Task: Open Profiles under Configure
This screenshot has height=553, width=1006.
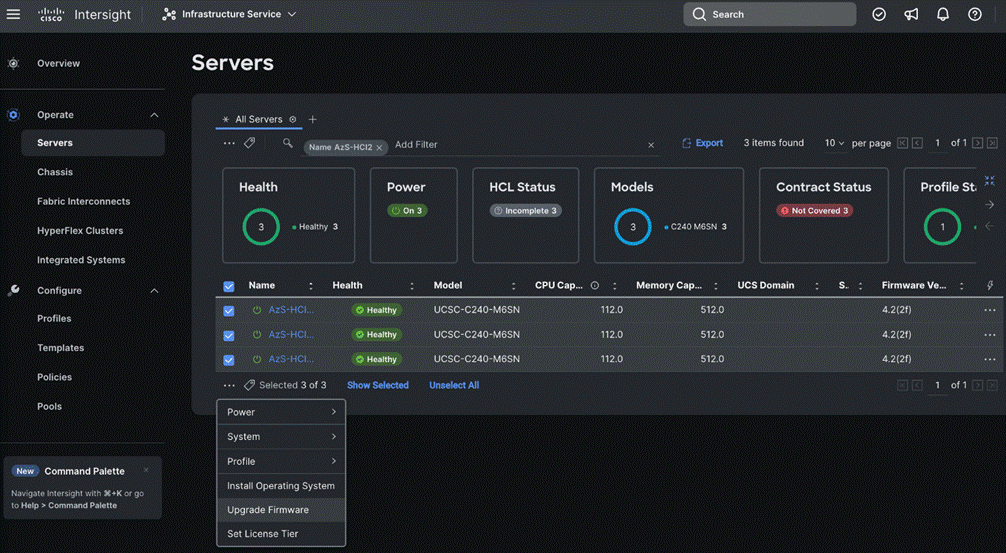Action: pos(54,319)
